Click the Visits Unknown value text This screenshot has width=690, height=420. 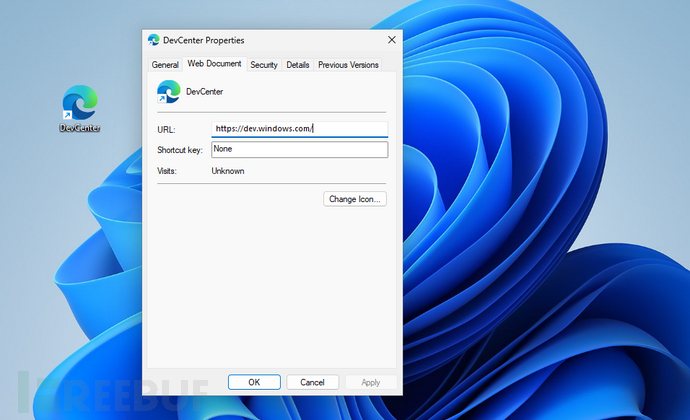[x=228, y=171]
